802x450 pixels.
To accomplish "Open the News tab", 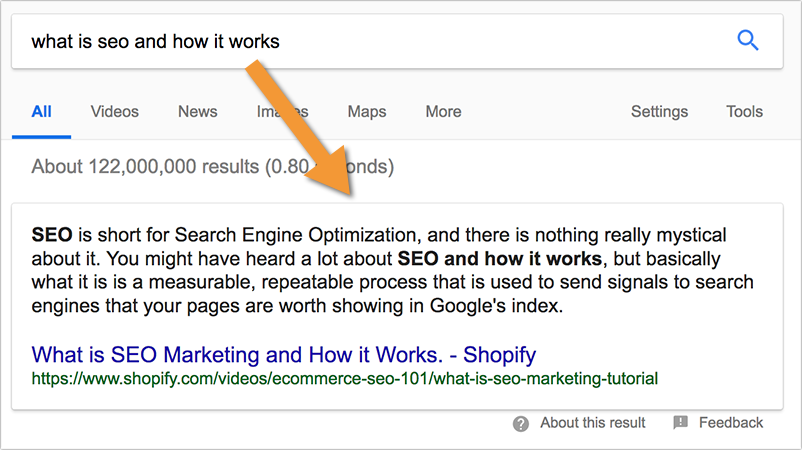I will click(198, 111).
